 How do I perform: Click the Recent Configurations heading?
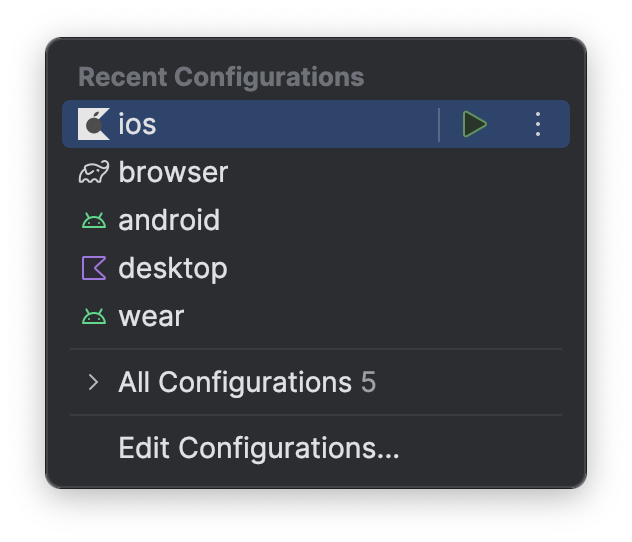point(221,77)
